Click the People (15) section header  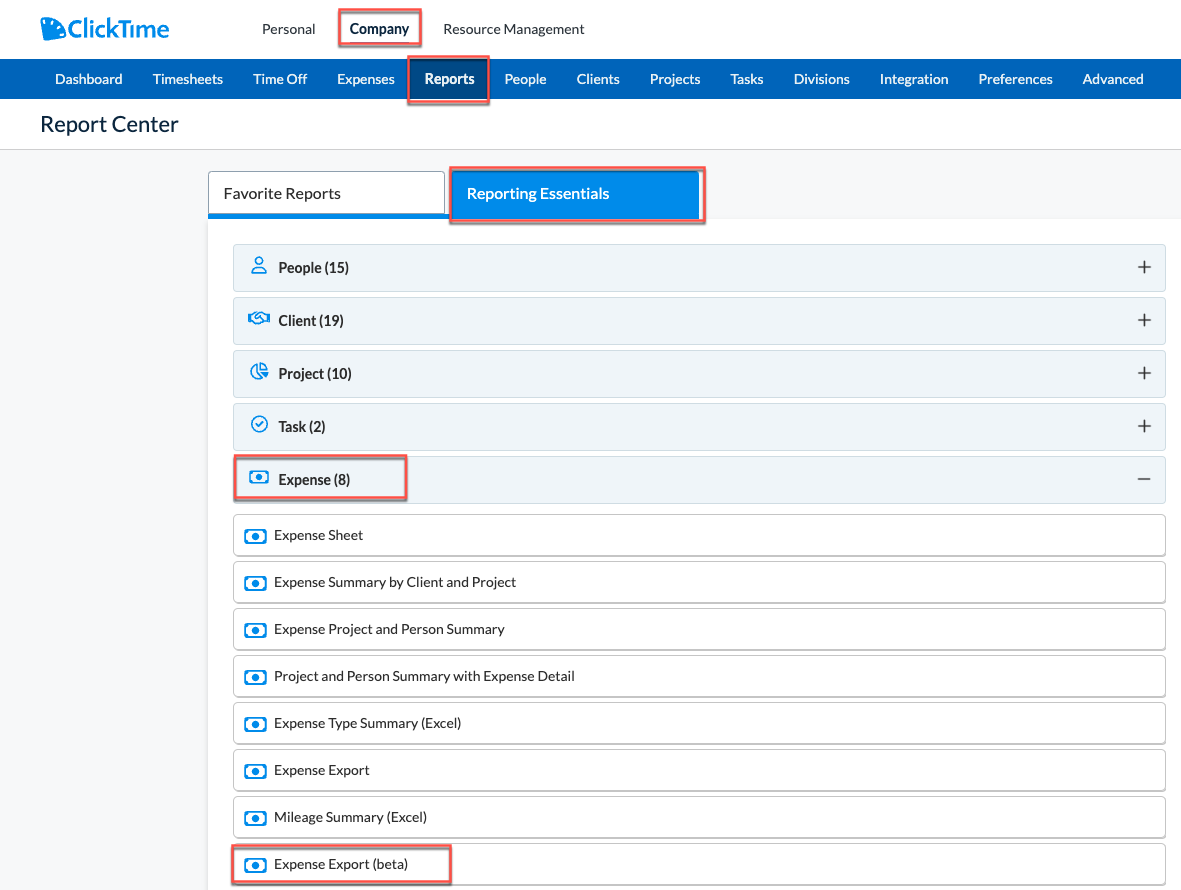tap(699, 268)
